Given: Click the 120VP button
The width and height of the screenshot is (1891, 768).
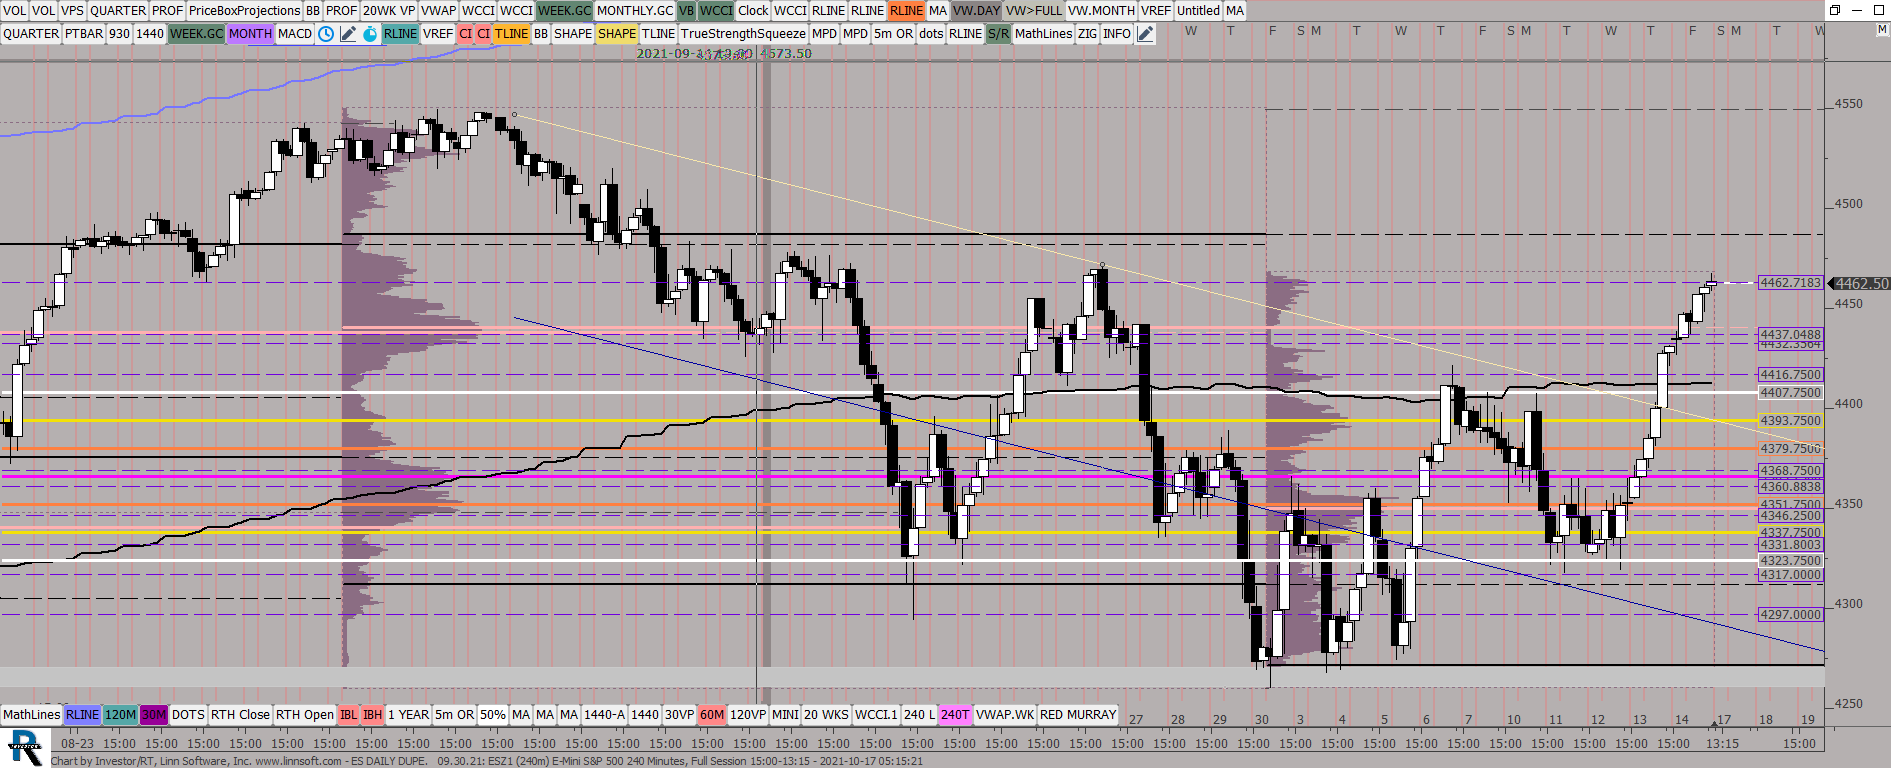Looking at the screenshot, I should click(748, 715).
